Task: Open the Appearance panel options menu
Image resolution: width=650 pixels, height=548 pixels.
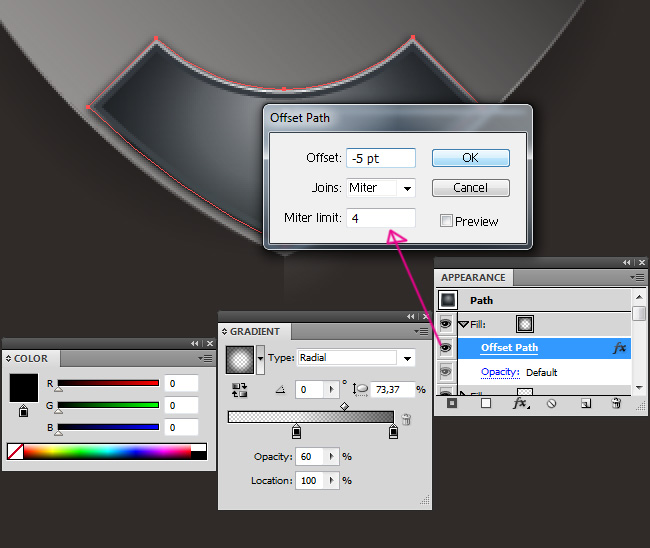Action: (x=637, y=277)
